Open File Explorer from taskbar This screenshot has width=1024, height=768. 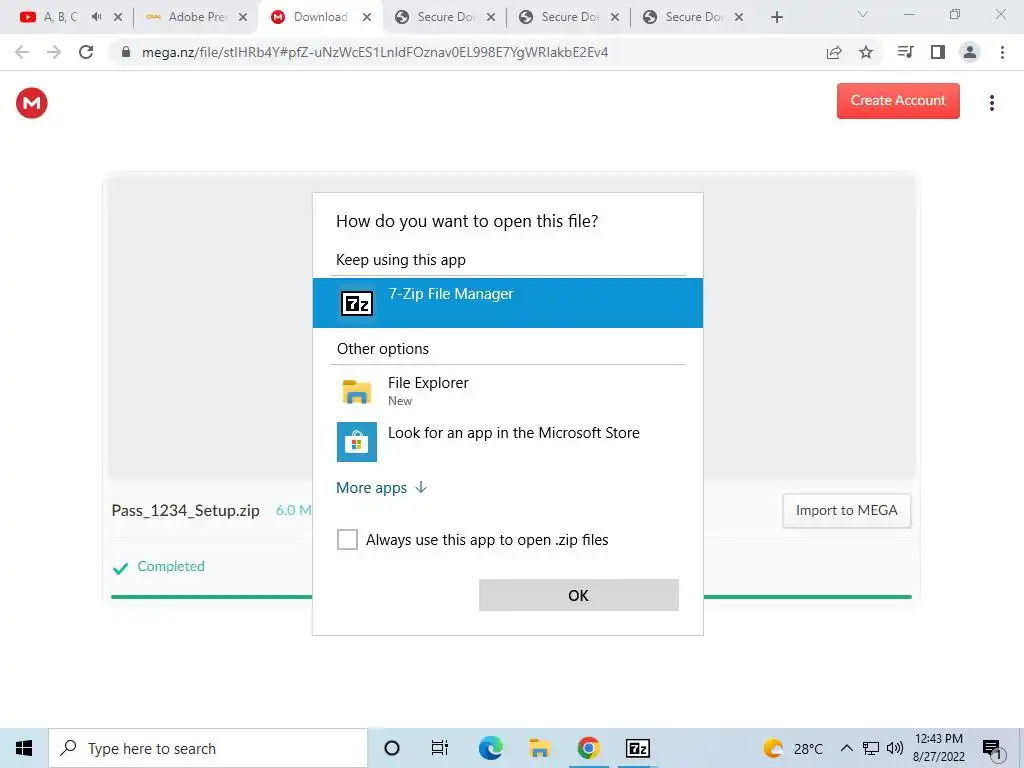click(x=539, y=748)
